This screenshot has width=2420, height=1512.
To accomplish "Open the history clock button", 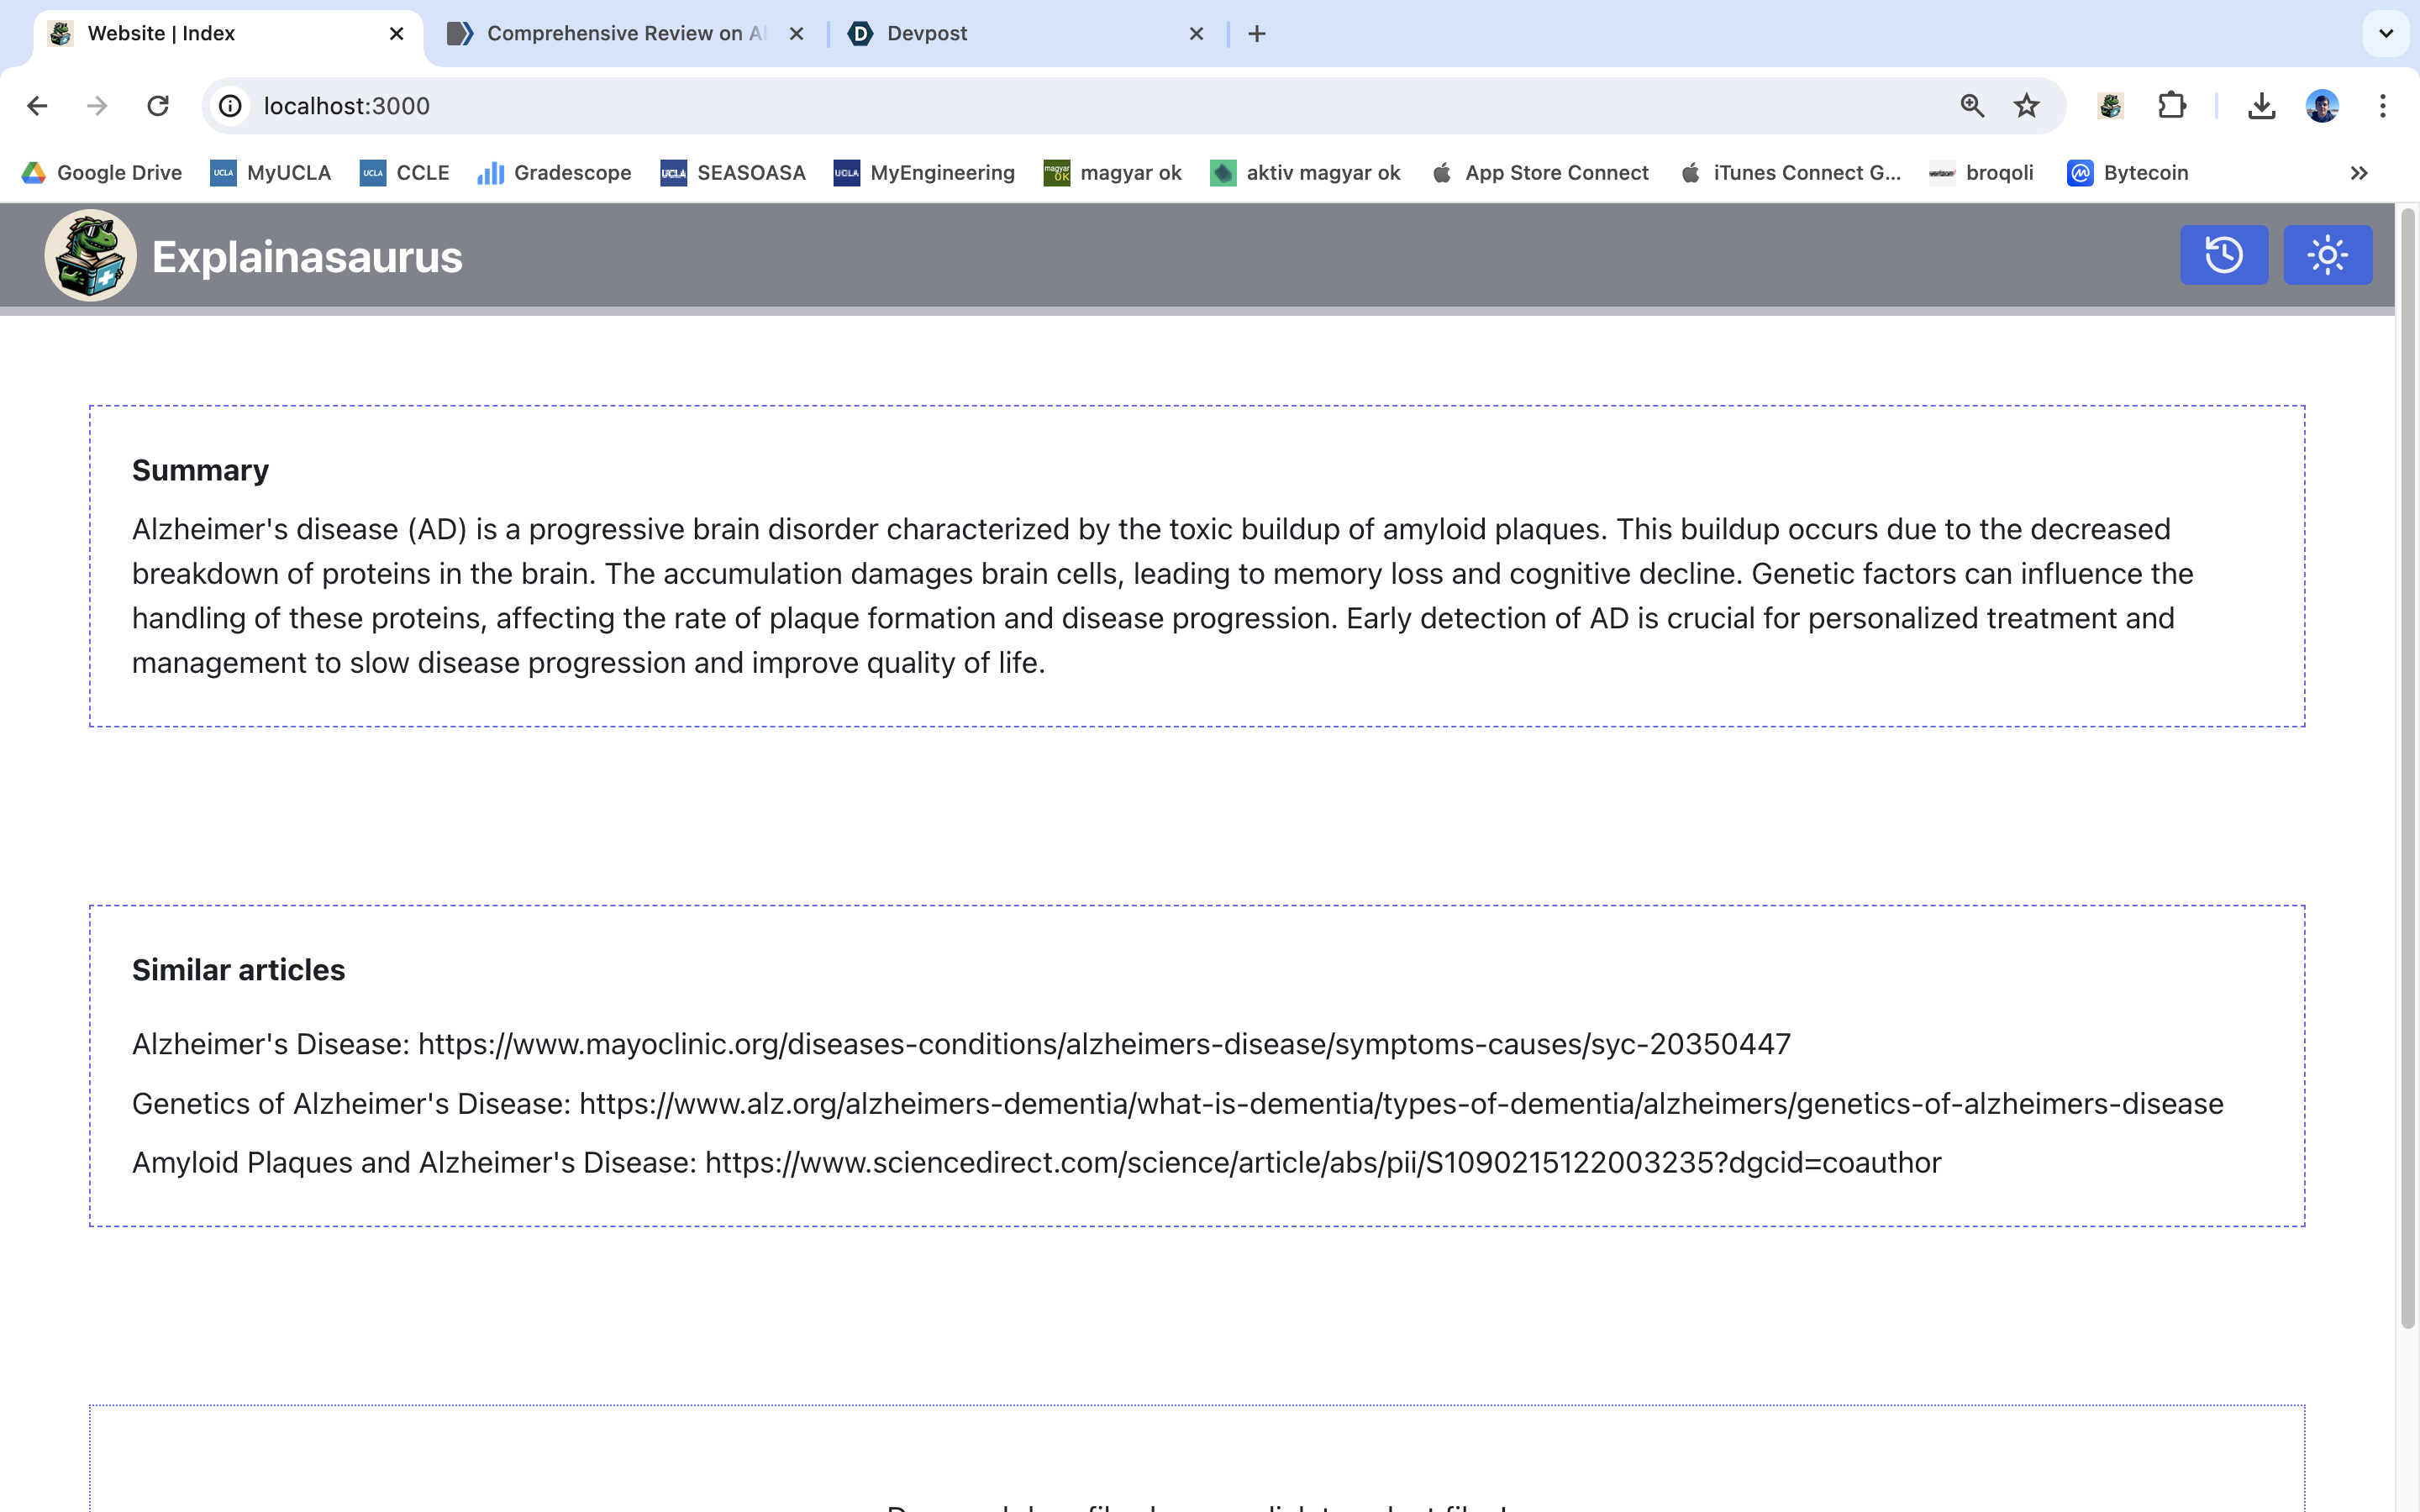I will tap(2223, 255).
